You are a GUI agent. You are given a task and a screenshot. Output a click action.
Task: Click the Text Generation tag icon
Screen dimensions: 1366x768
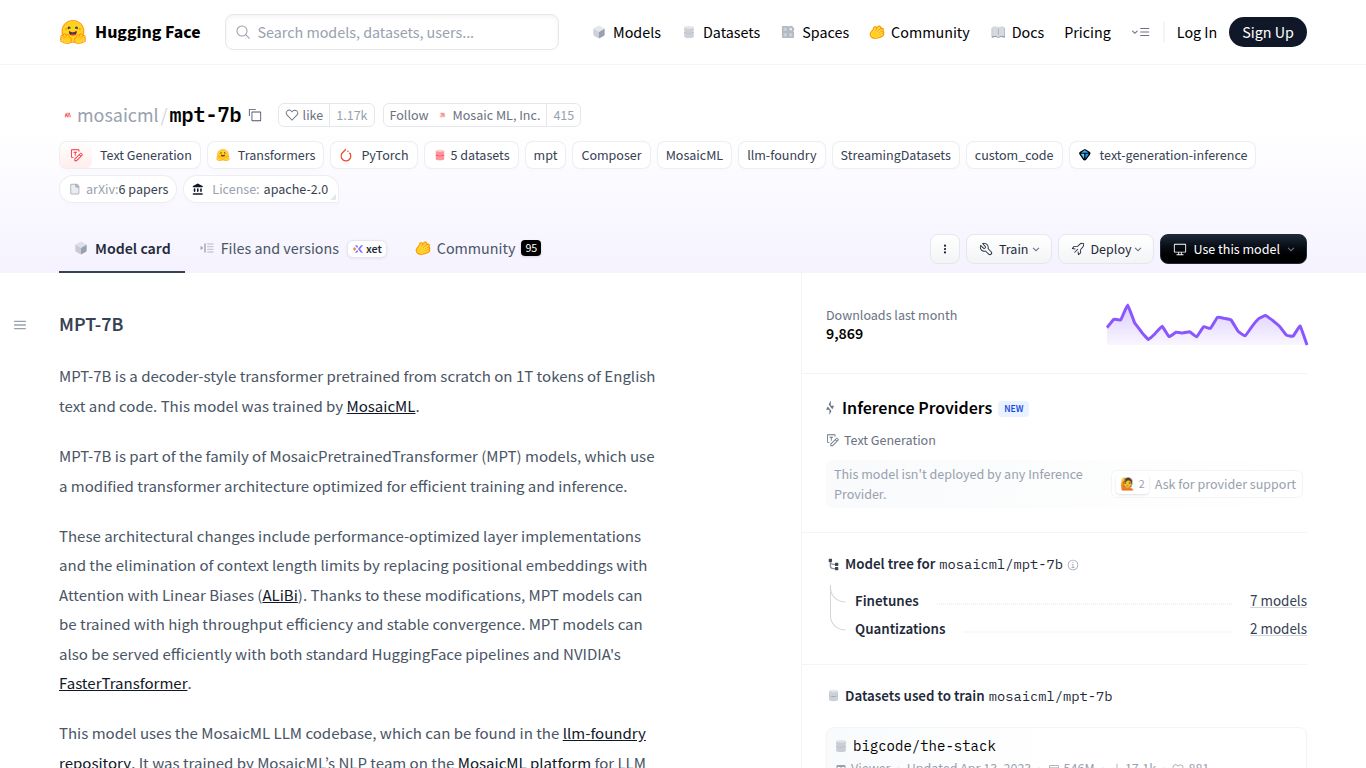coord(77,155)
